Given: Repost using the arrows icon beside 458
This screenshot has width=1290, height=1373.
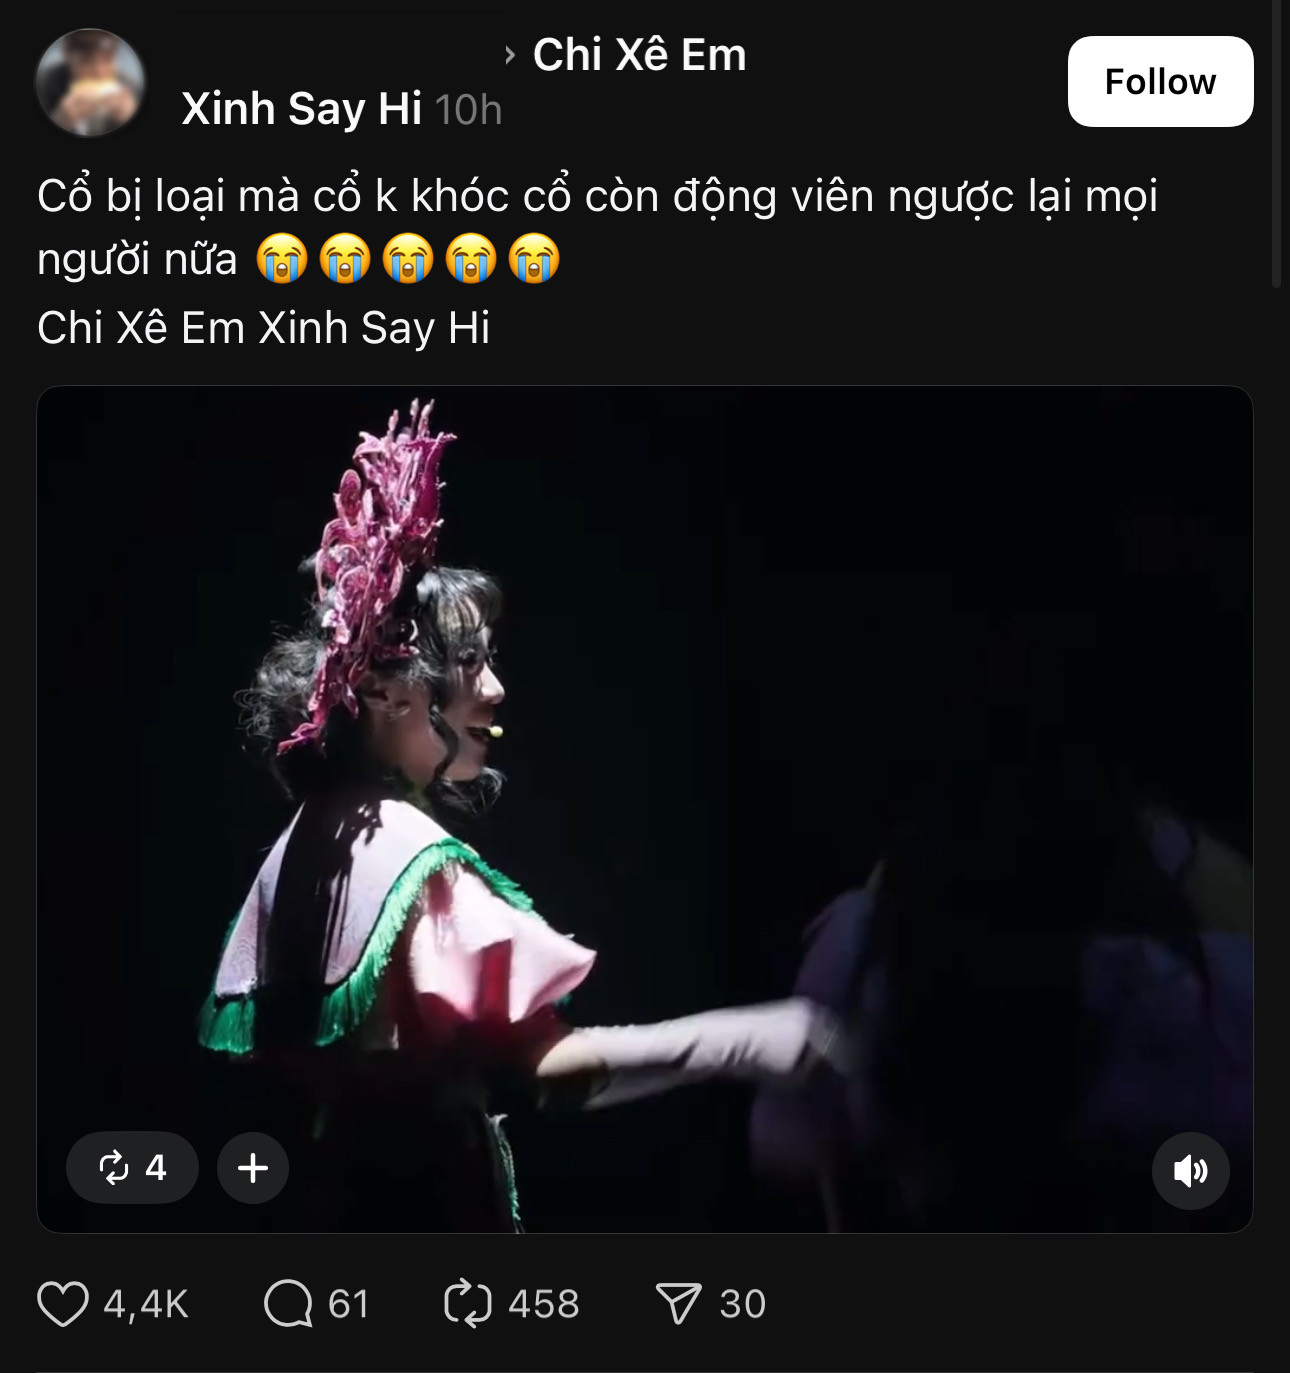Looking at the screenshot, I should click(x=467, y=1304).
